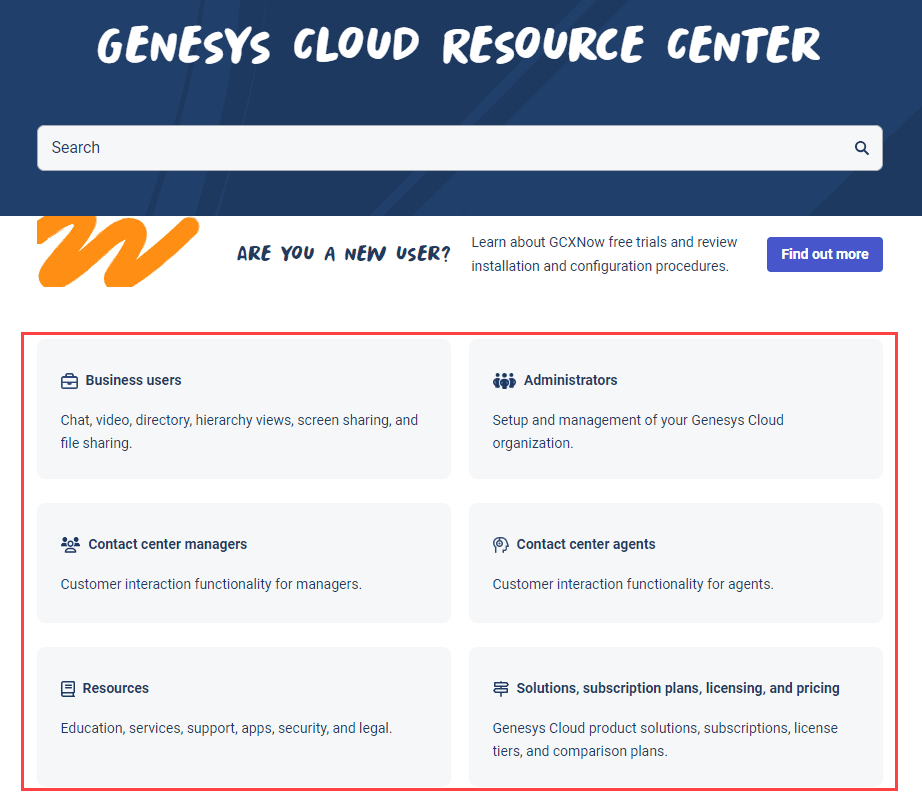Viewport: 922px width, 800px height.
Task: Select the group icon next to Administrators
Action: tap(505, 380)
